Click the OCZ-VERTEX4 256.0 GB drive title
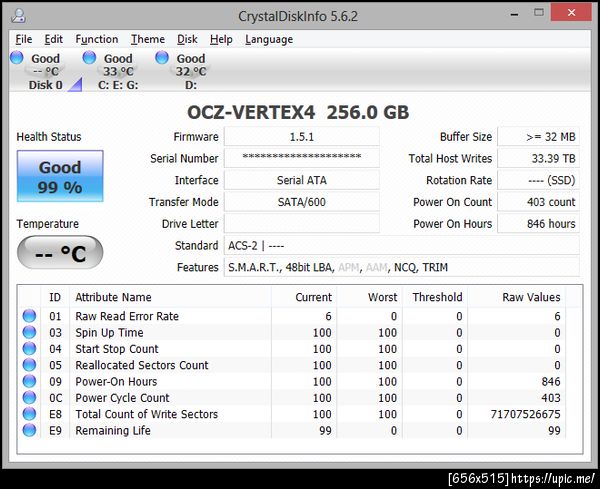600x489 pixels. click(298, 112)
